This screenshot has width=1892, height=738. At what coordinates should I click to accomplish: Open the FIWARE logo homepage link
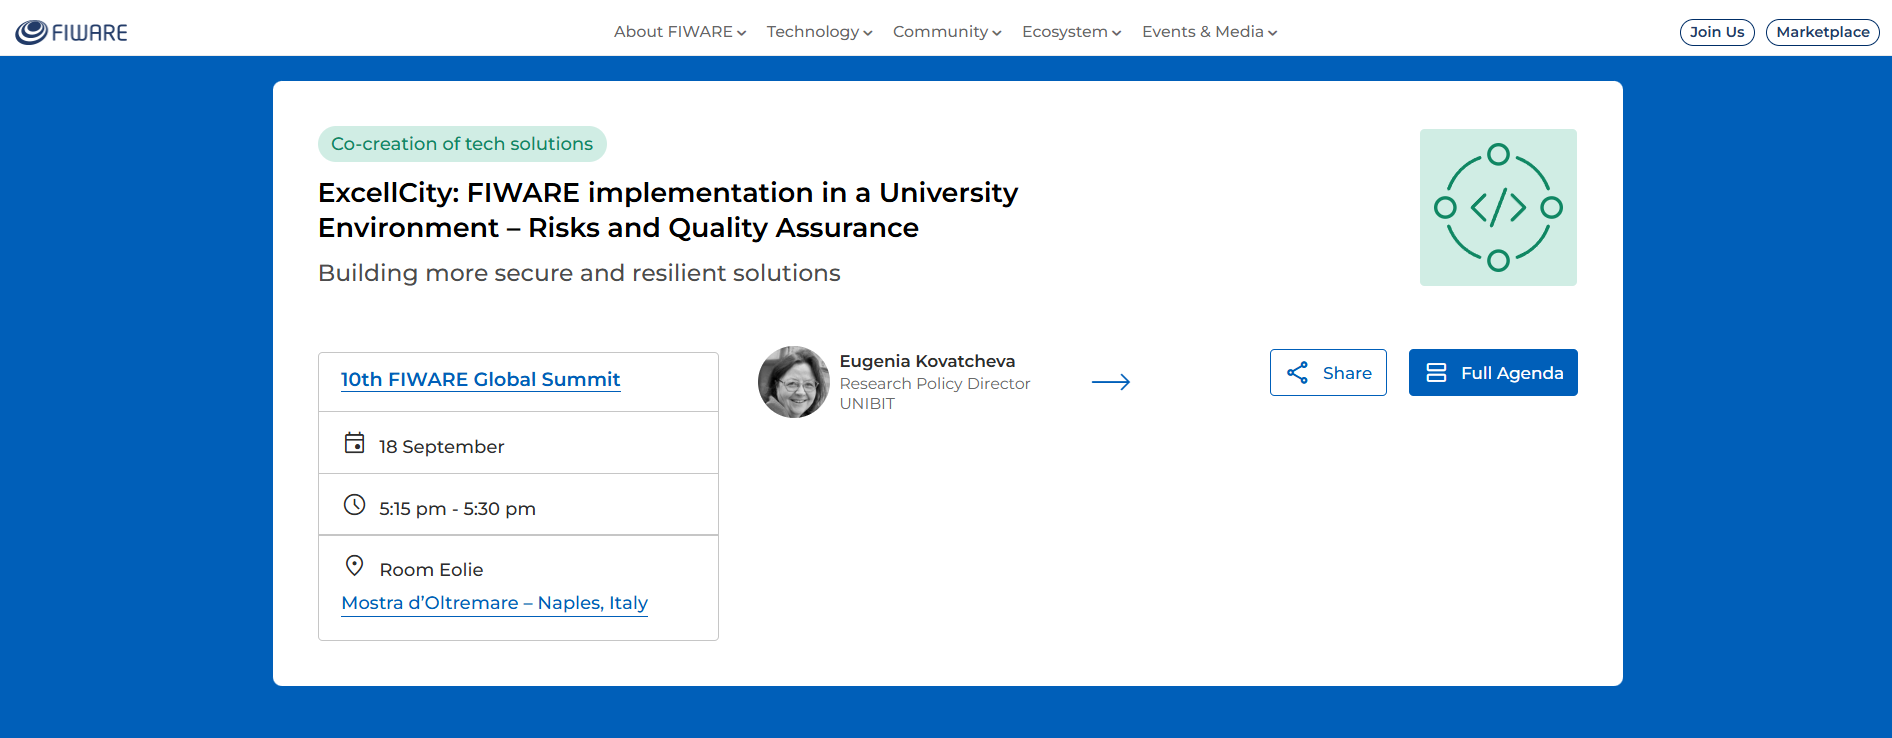click(71, 32)
